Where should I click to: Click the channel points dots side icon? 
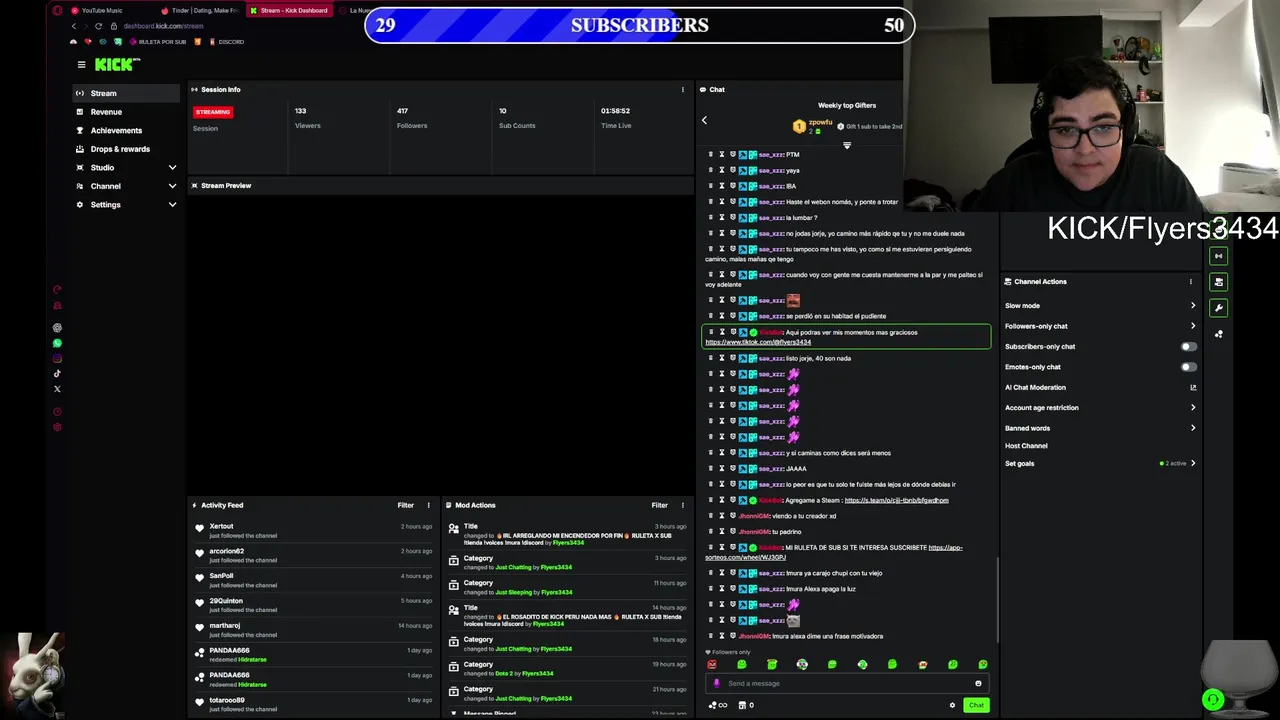pos(1218,334)
